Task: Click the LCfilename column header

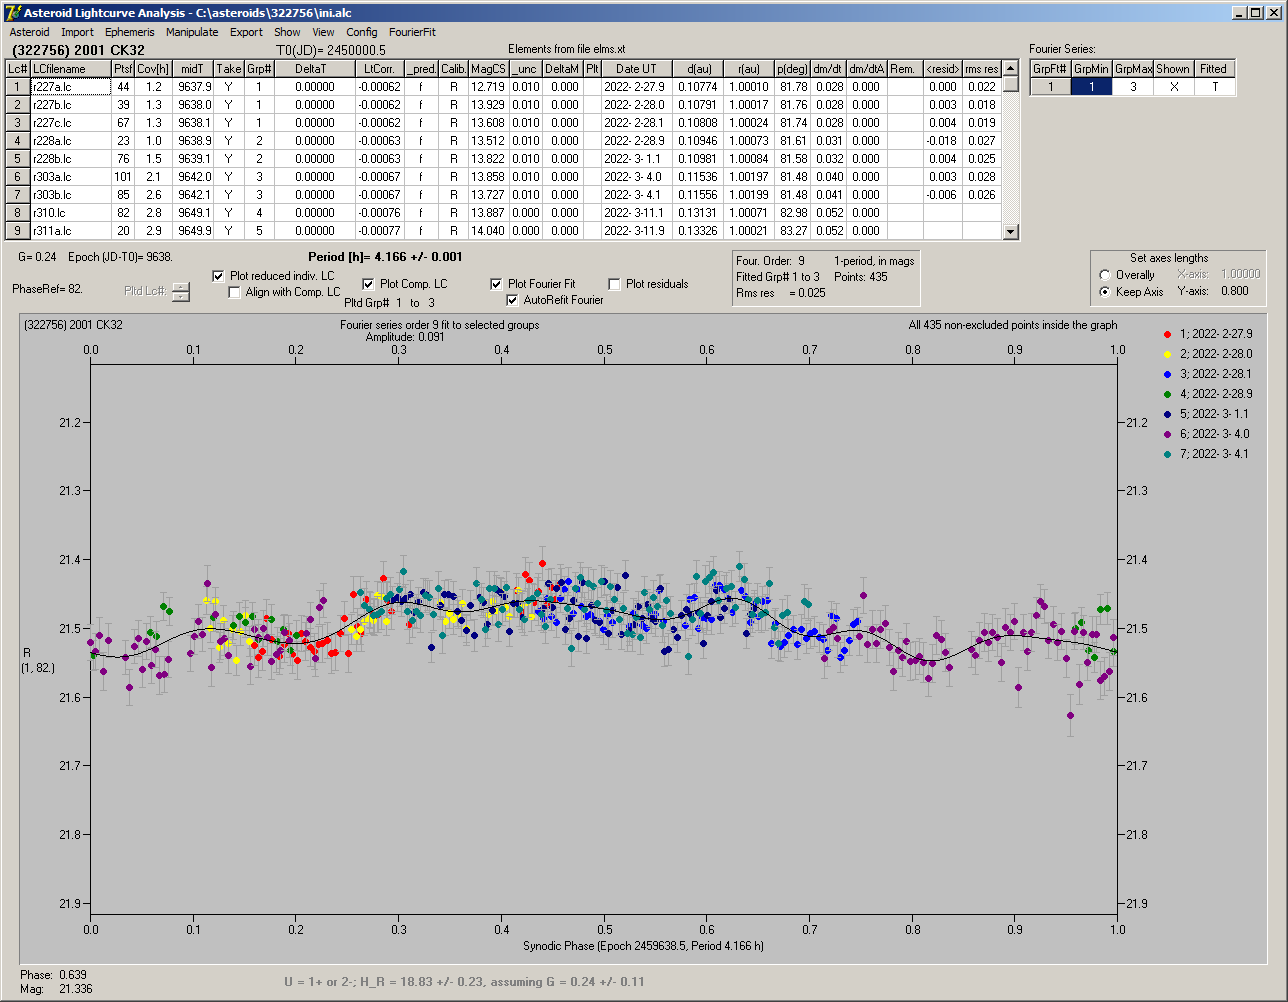Action: point(70,69)
